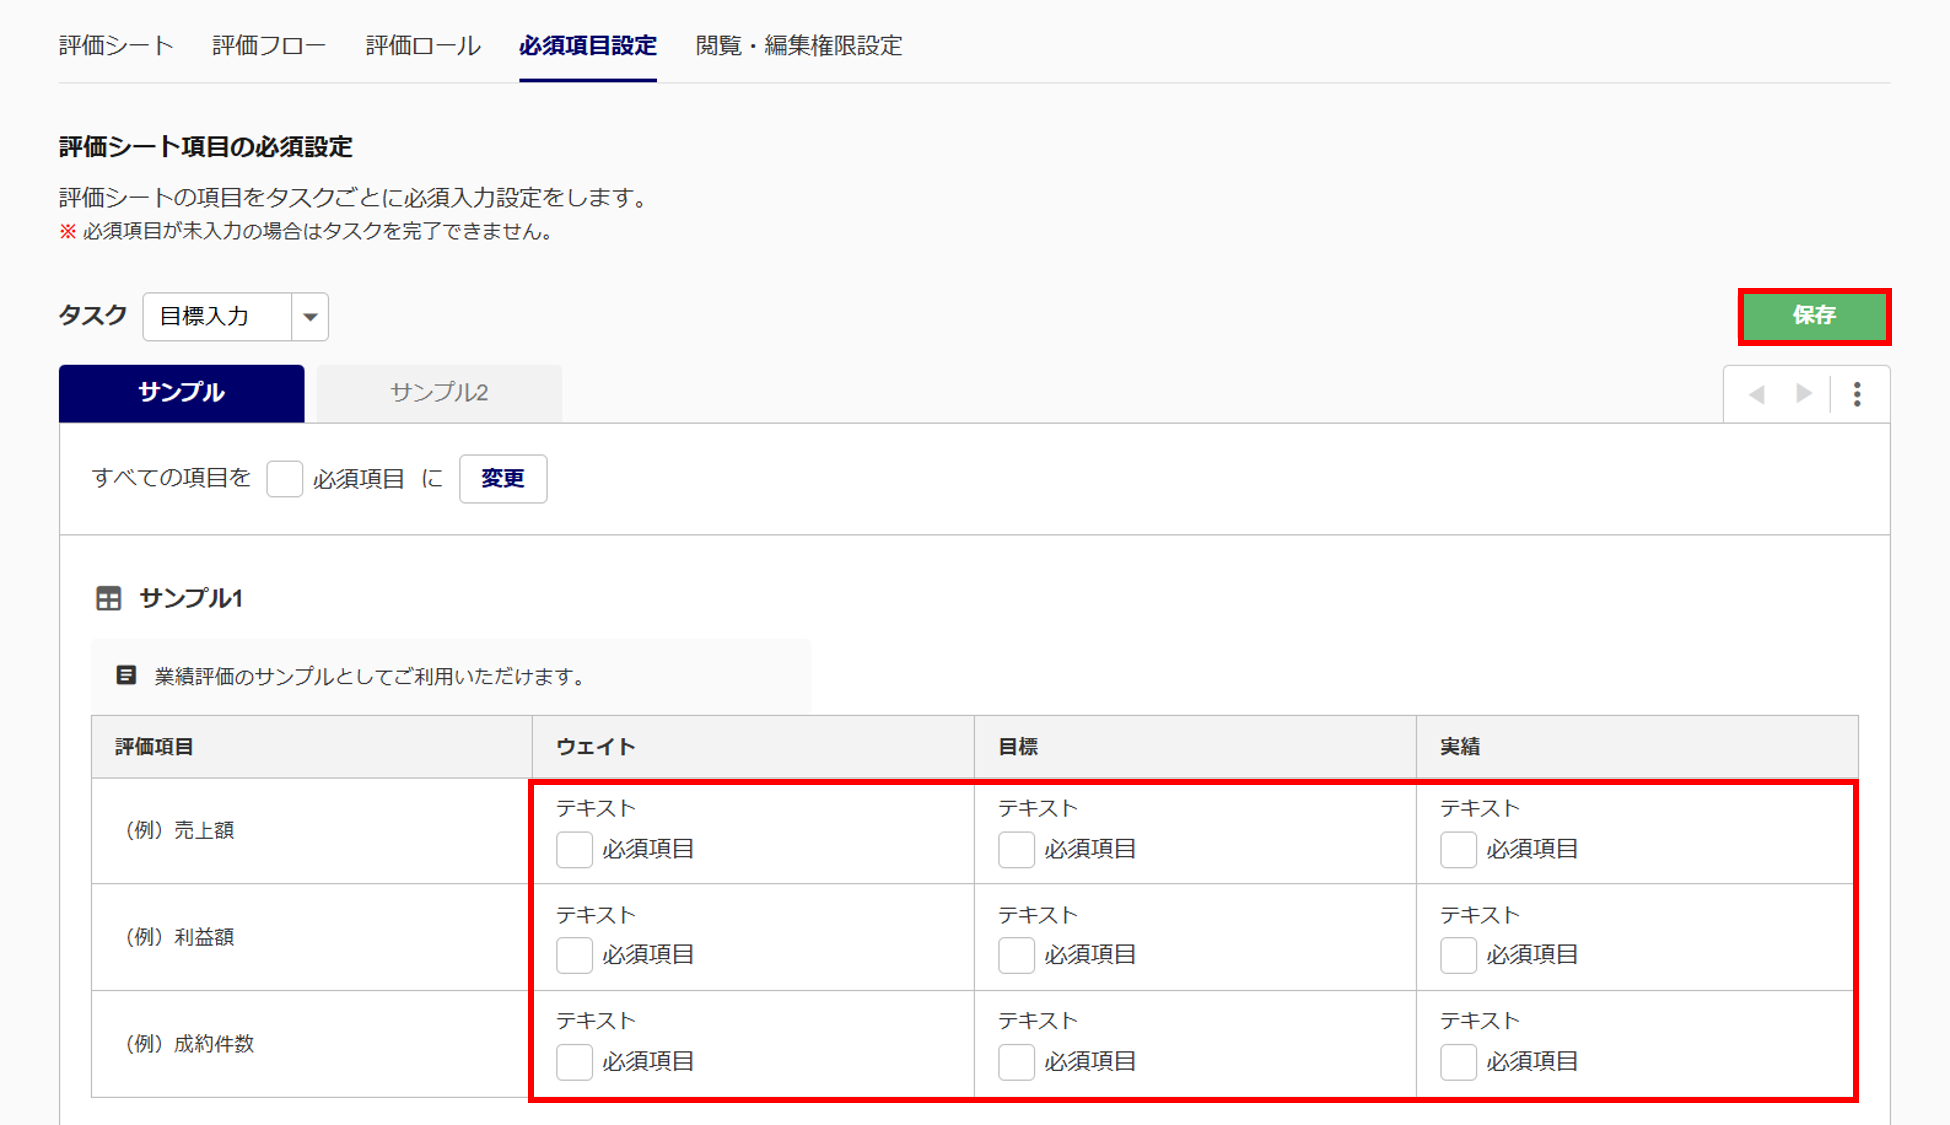Click the サンプル1 section heading

(191, 599)
